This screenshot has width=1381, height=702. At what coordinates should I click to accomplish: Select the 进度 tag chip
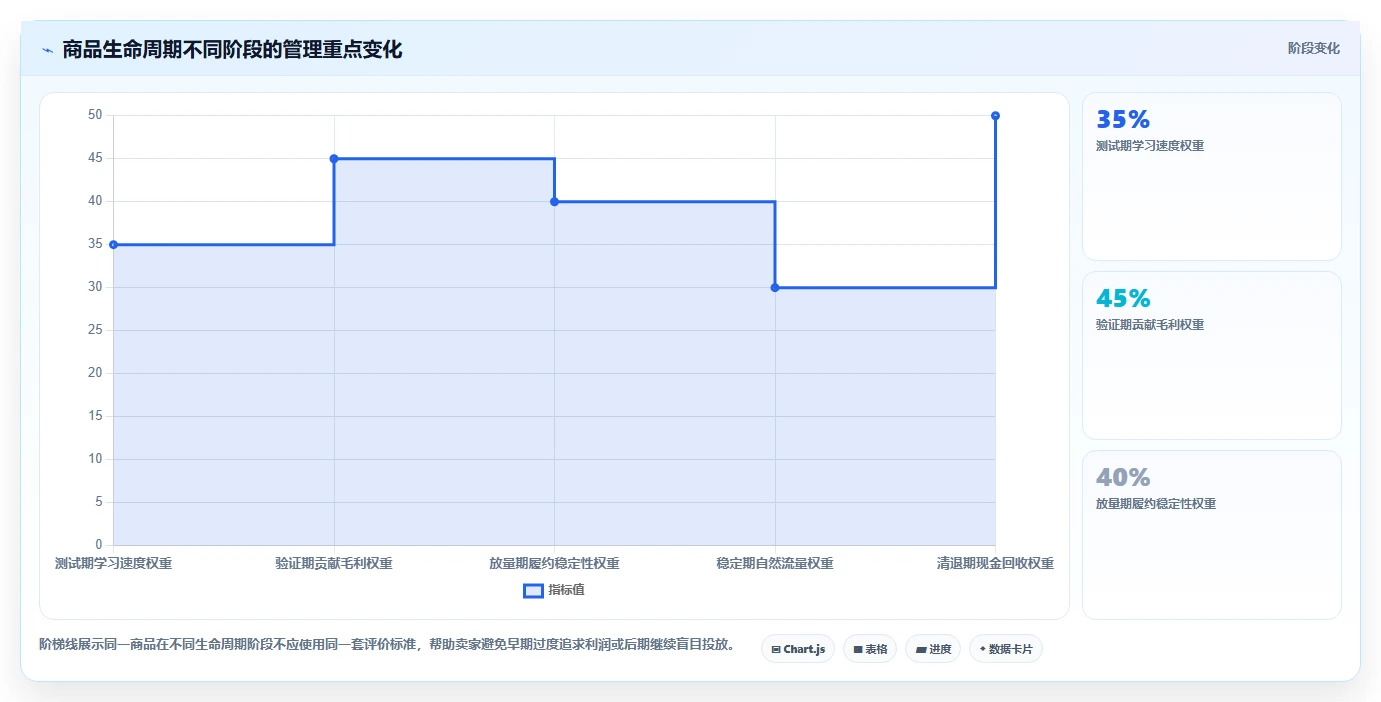click(933, 649)
